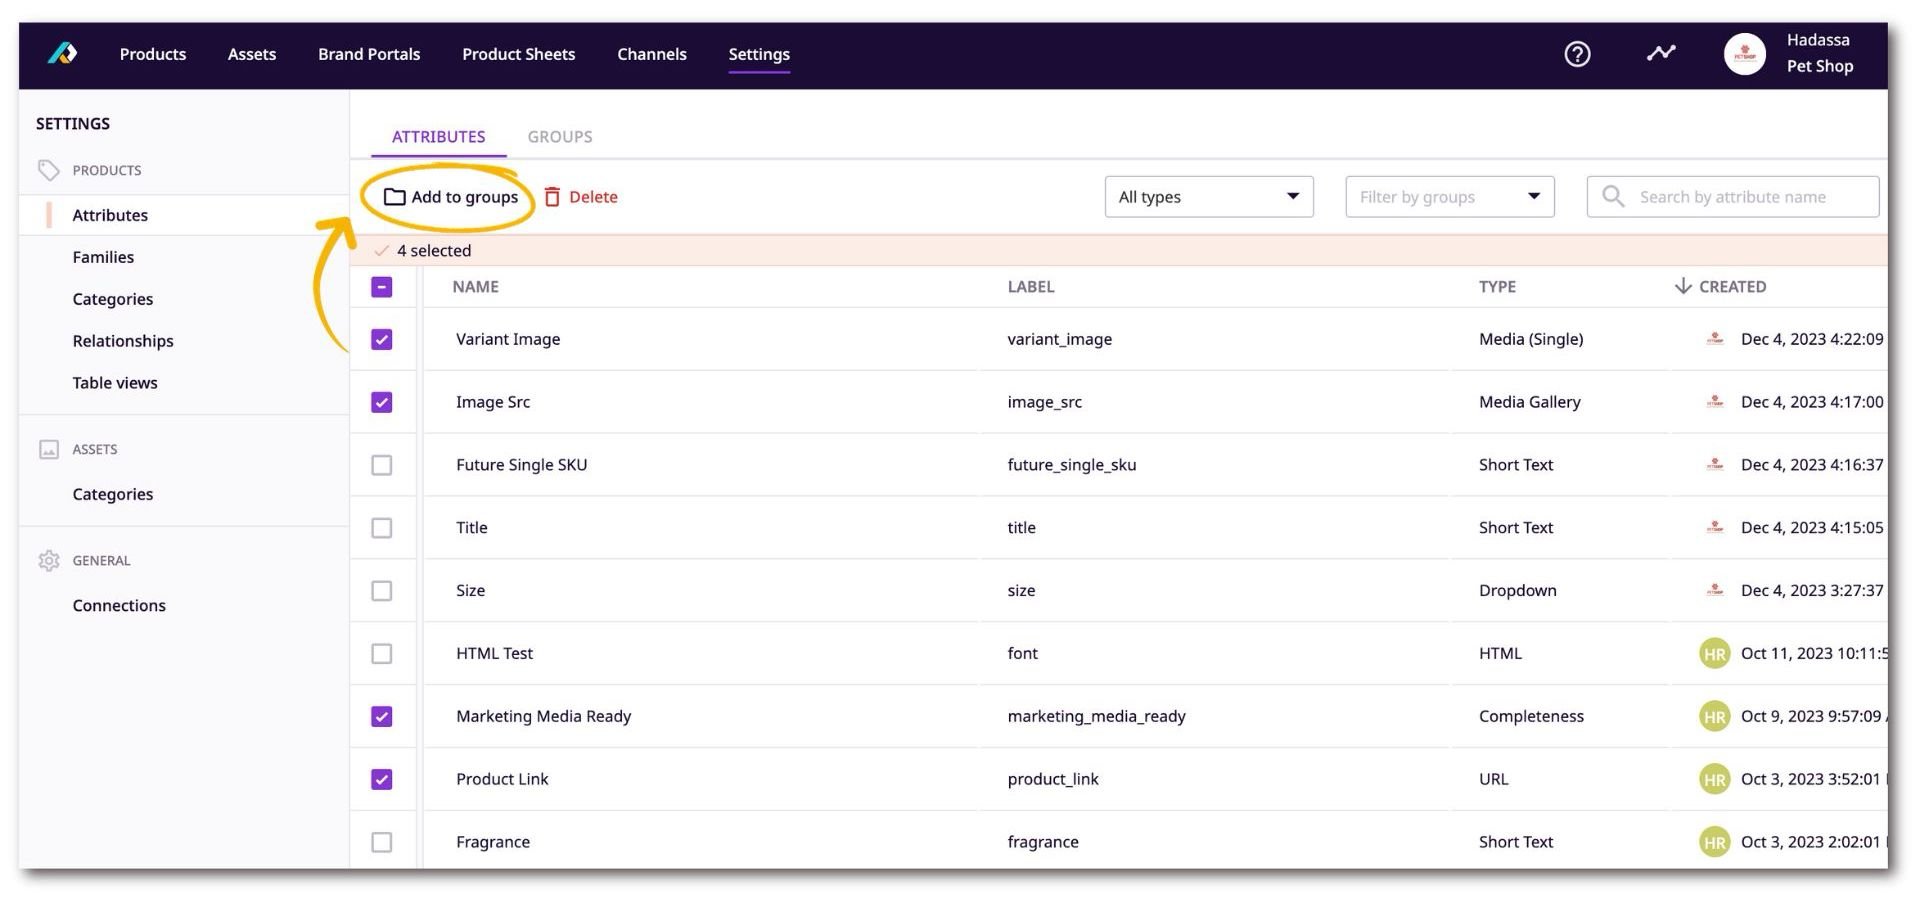Viewport: 1920px width, 905px height.
Task: Open Relationships in the sidebar
Action: pos(123,341)
